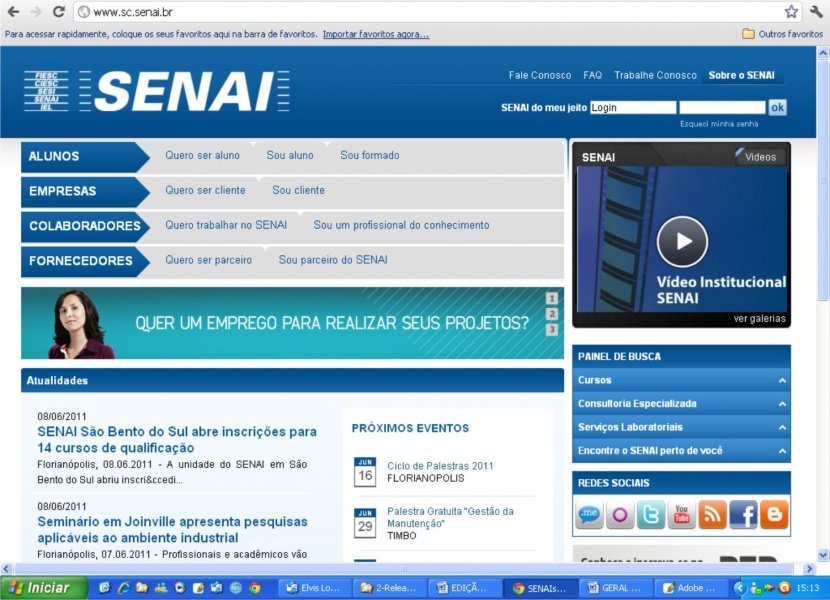Viewport: 830px width, 600px height.
Task: Open the EMPRESAS menu category
Action: pyautogui.click(x=85, y=192)
